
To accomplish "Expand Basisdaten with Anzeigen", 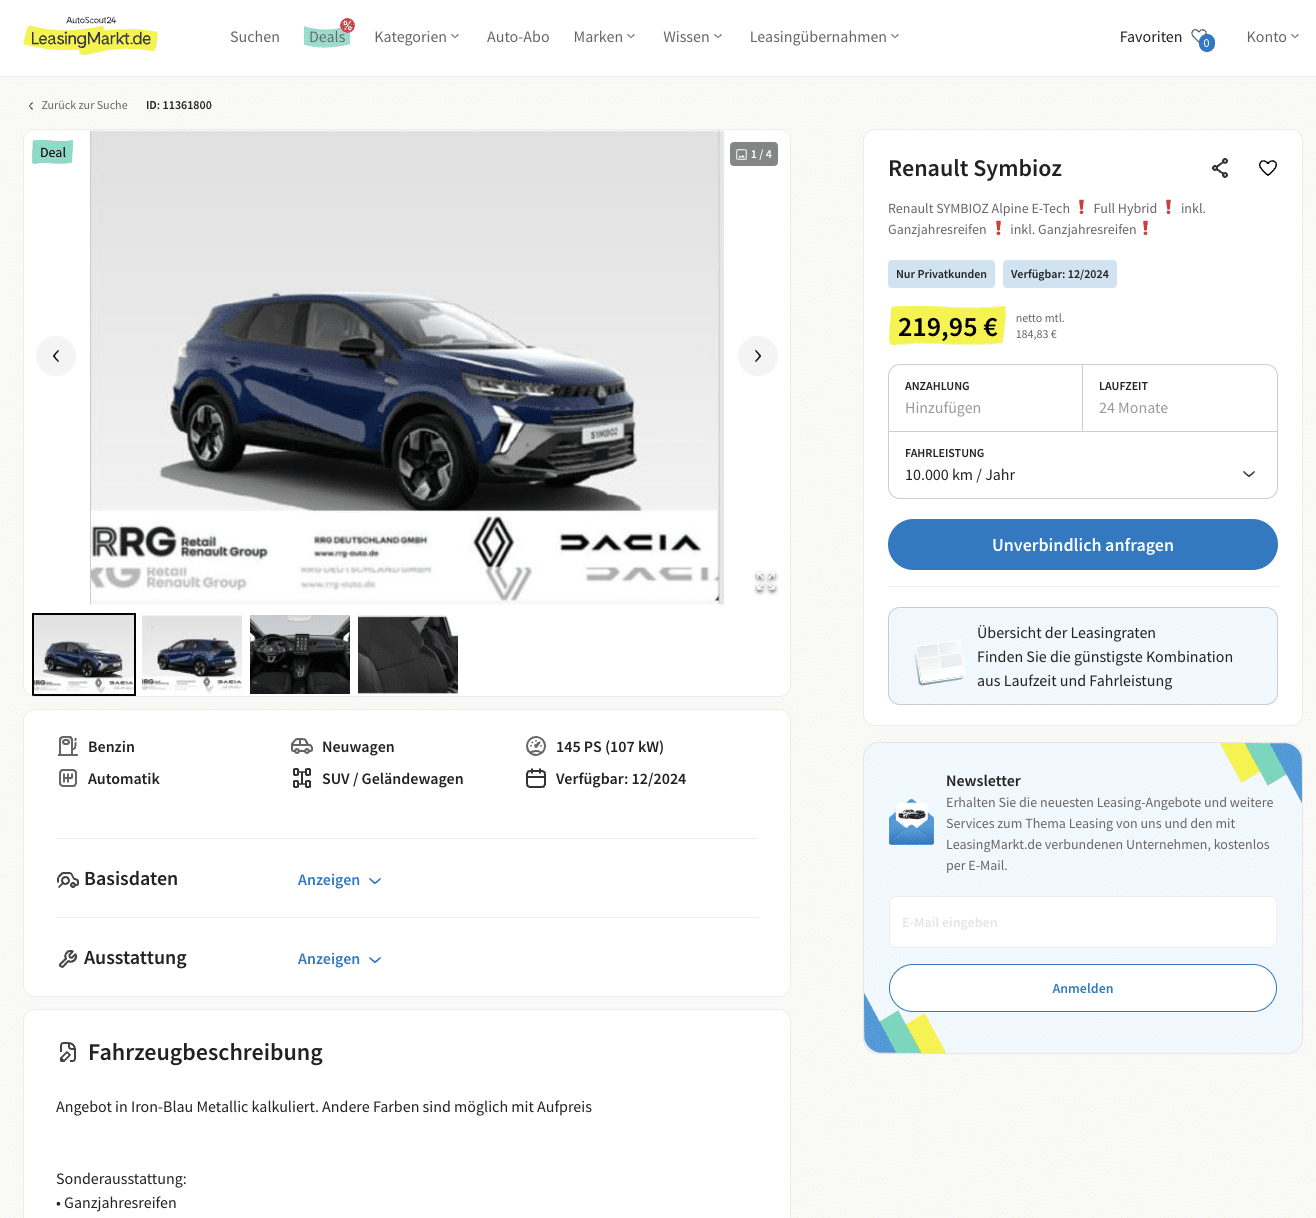I will coord(340,880).
